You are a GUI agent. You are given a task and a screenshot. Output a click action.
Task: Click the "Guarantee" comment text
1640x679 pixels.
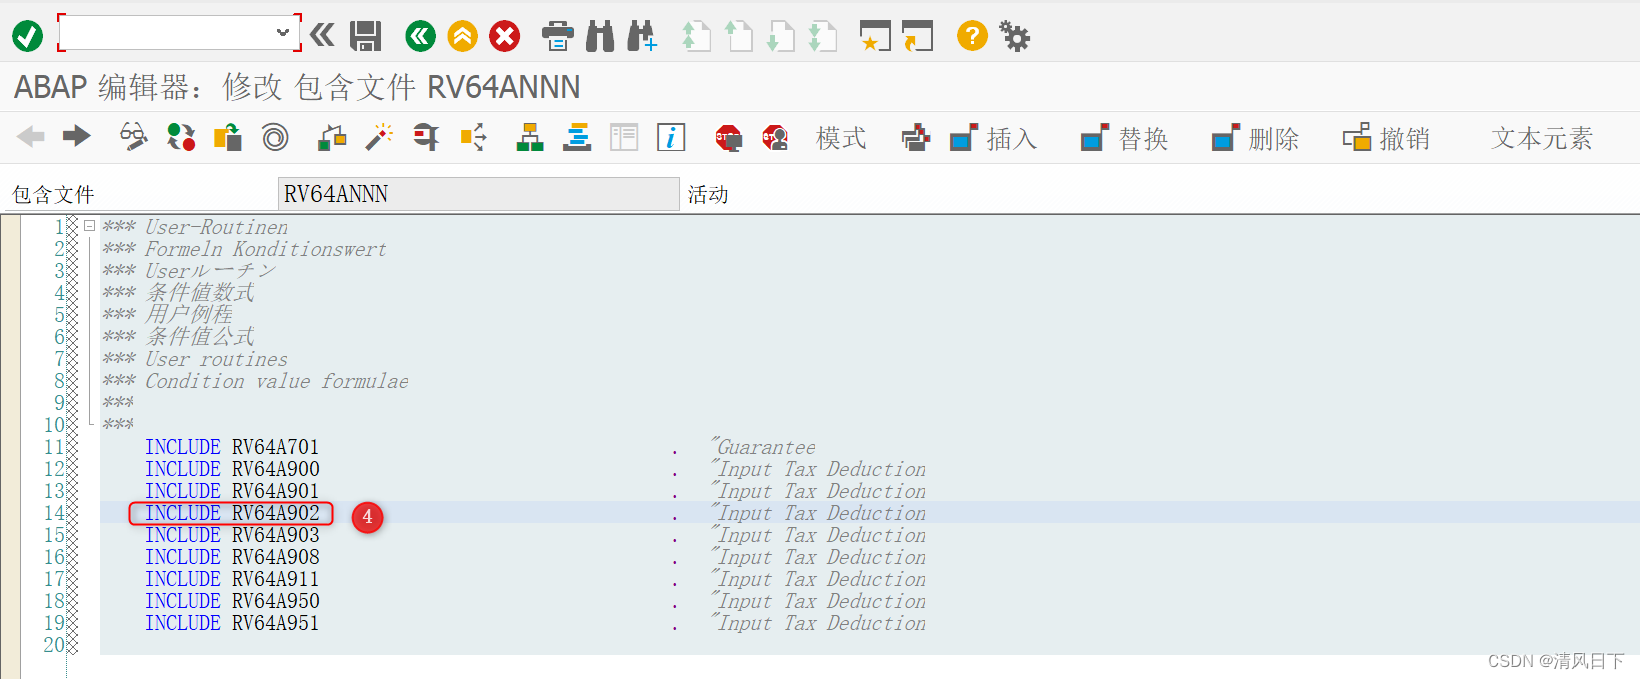(x=764, y=447)
